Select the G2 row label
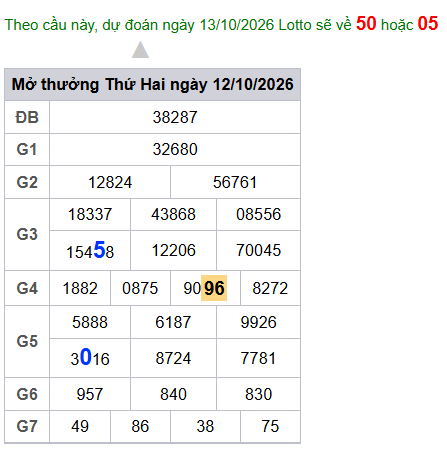 coord(27,182)
